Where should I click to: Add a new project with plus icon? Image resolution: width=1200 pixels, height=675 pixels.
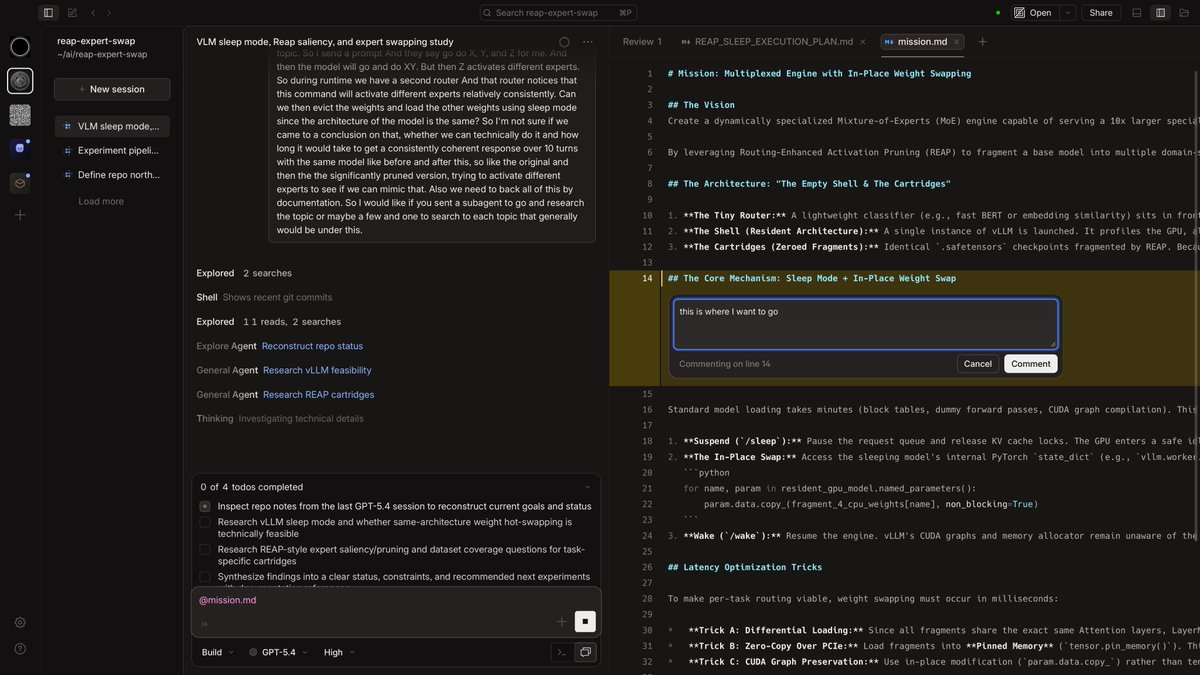pyautogui.click(x=20, y=214)
